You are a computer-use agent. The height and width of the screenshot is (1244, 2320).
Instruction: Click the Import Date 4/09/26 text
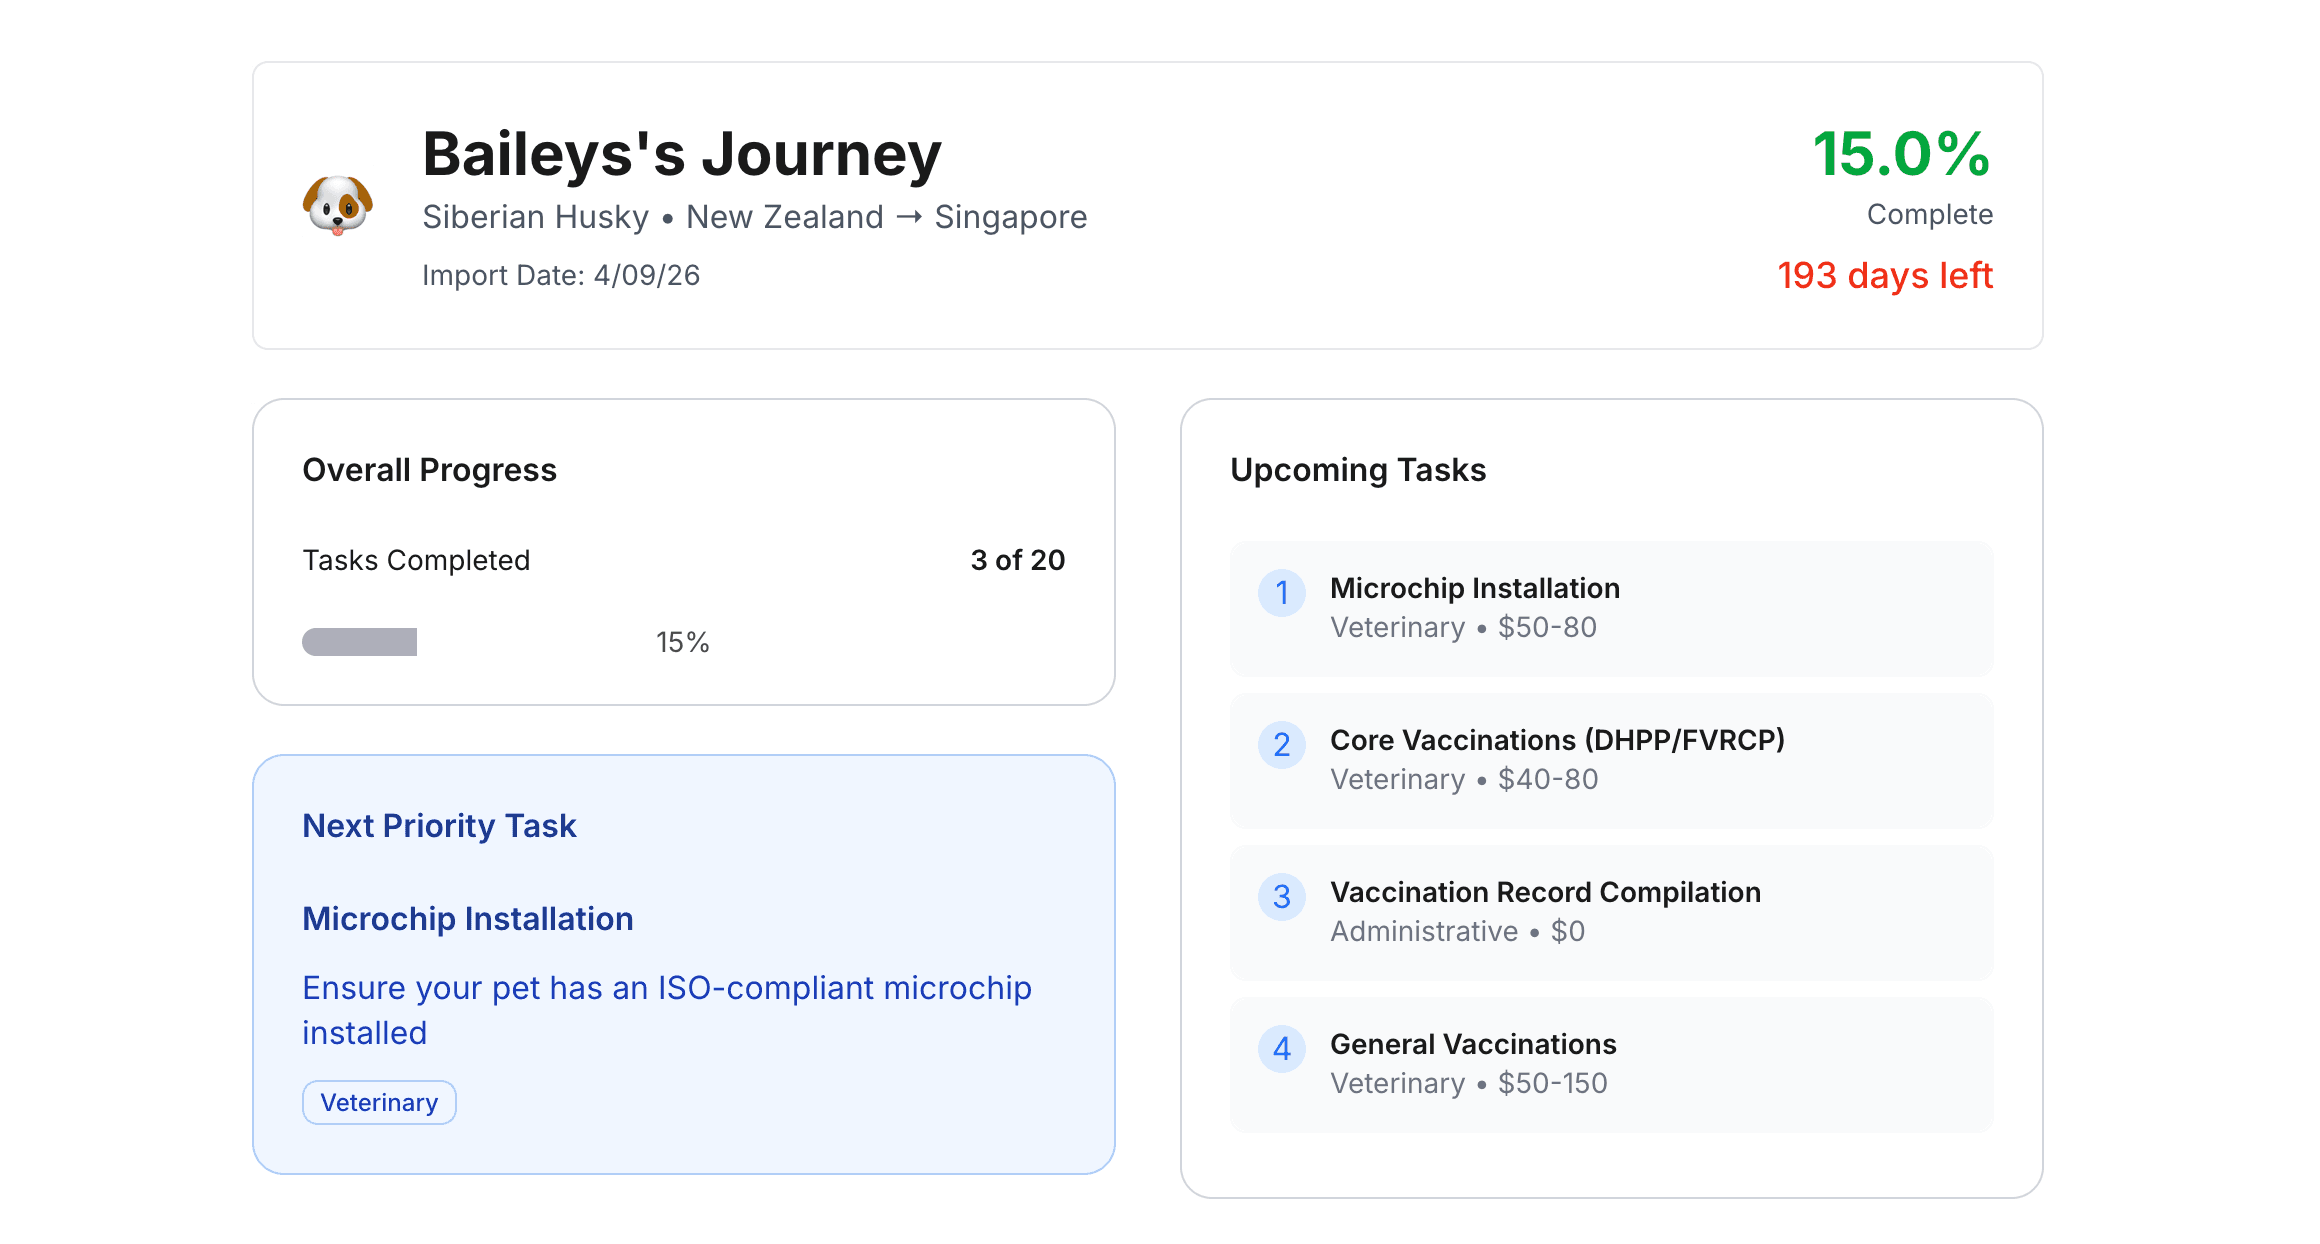click(x=560, y=275)
